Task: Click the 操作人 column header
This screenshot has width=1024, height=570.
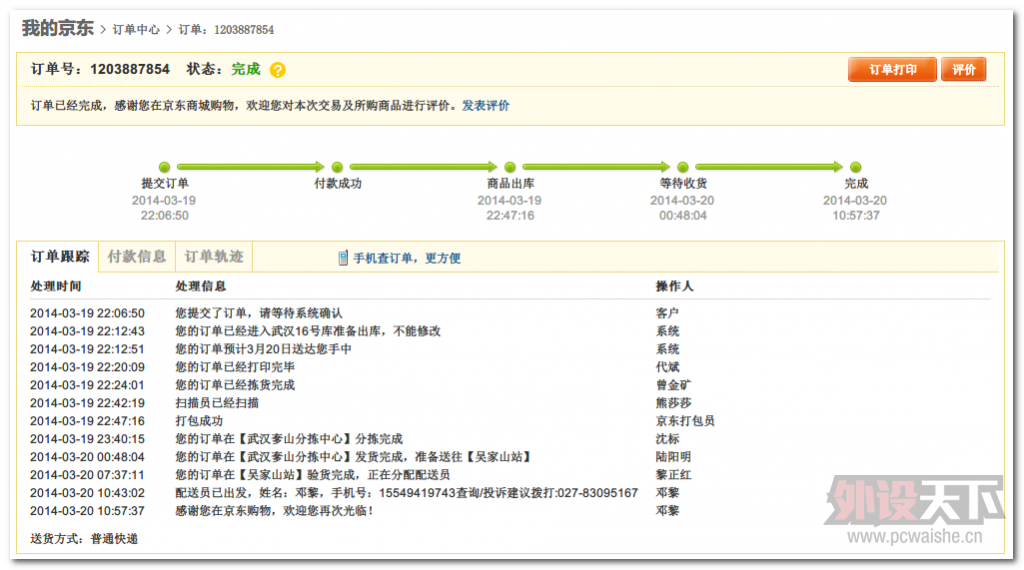Action: (x=675, y=286)
